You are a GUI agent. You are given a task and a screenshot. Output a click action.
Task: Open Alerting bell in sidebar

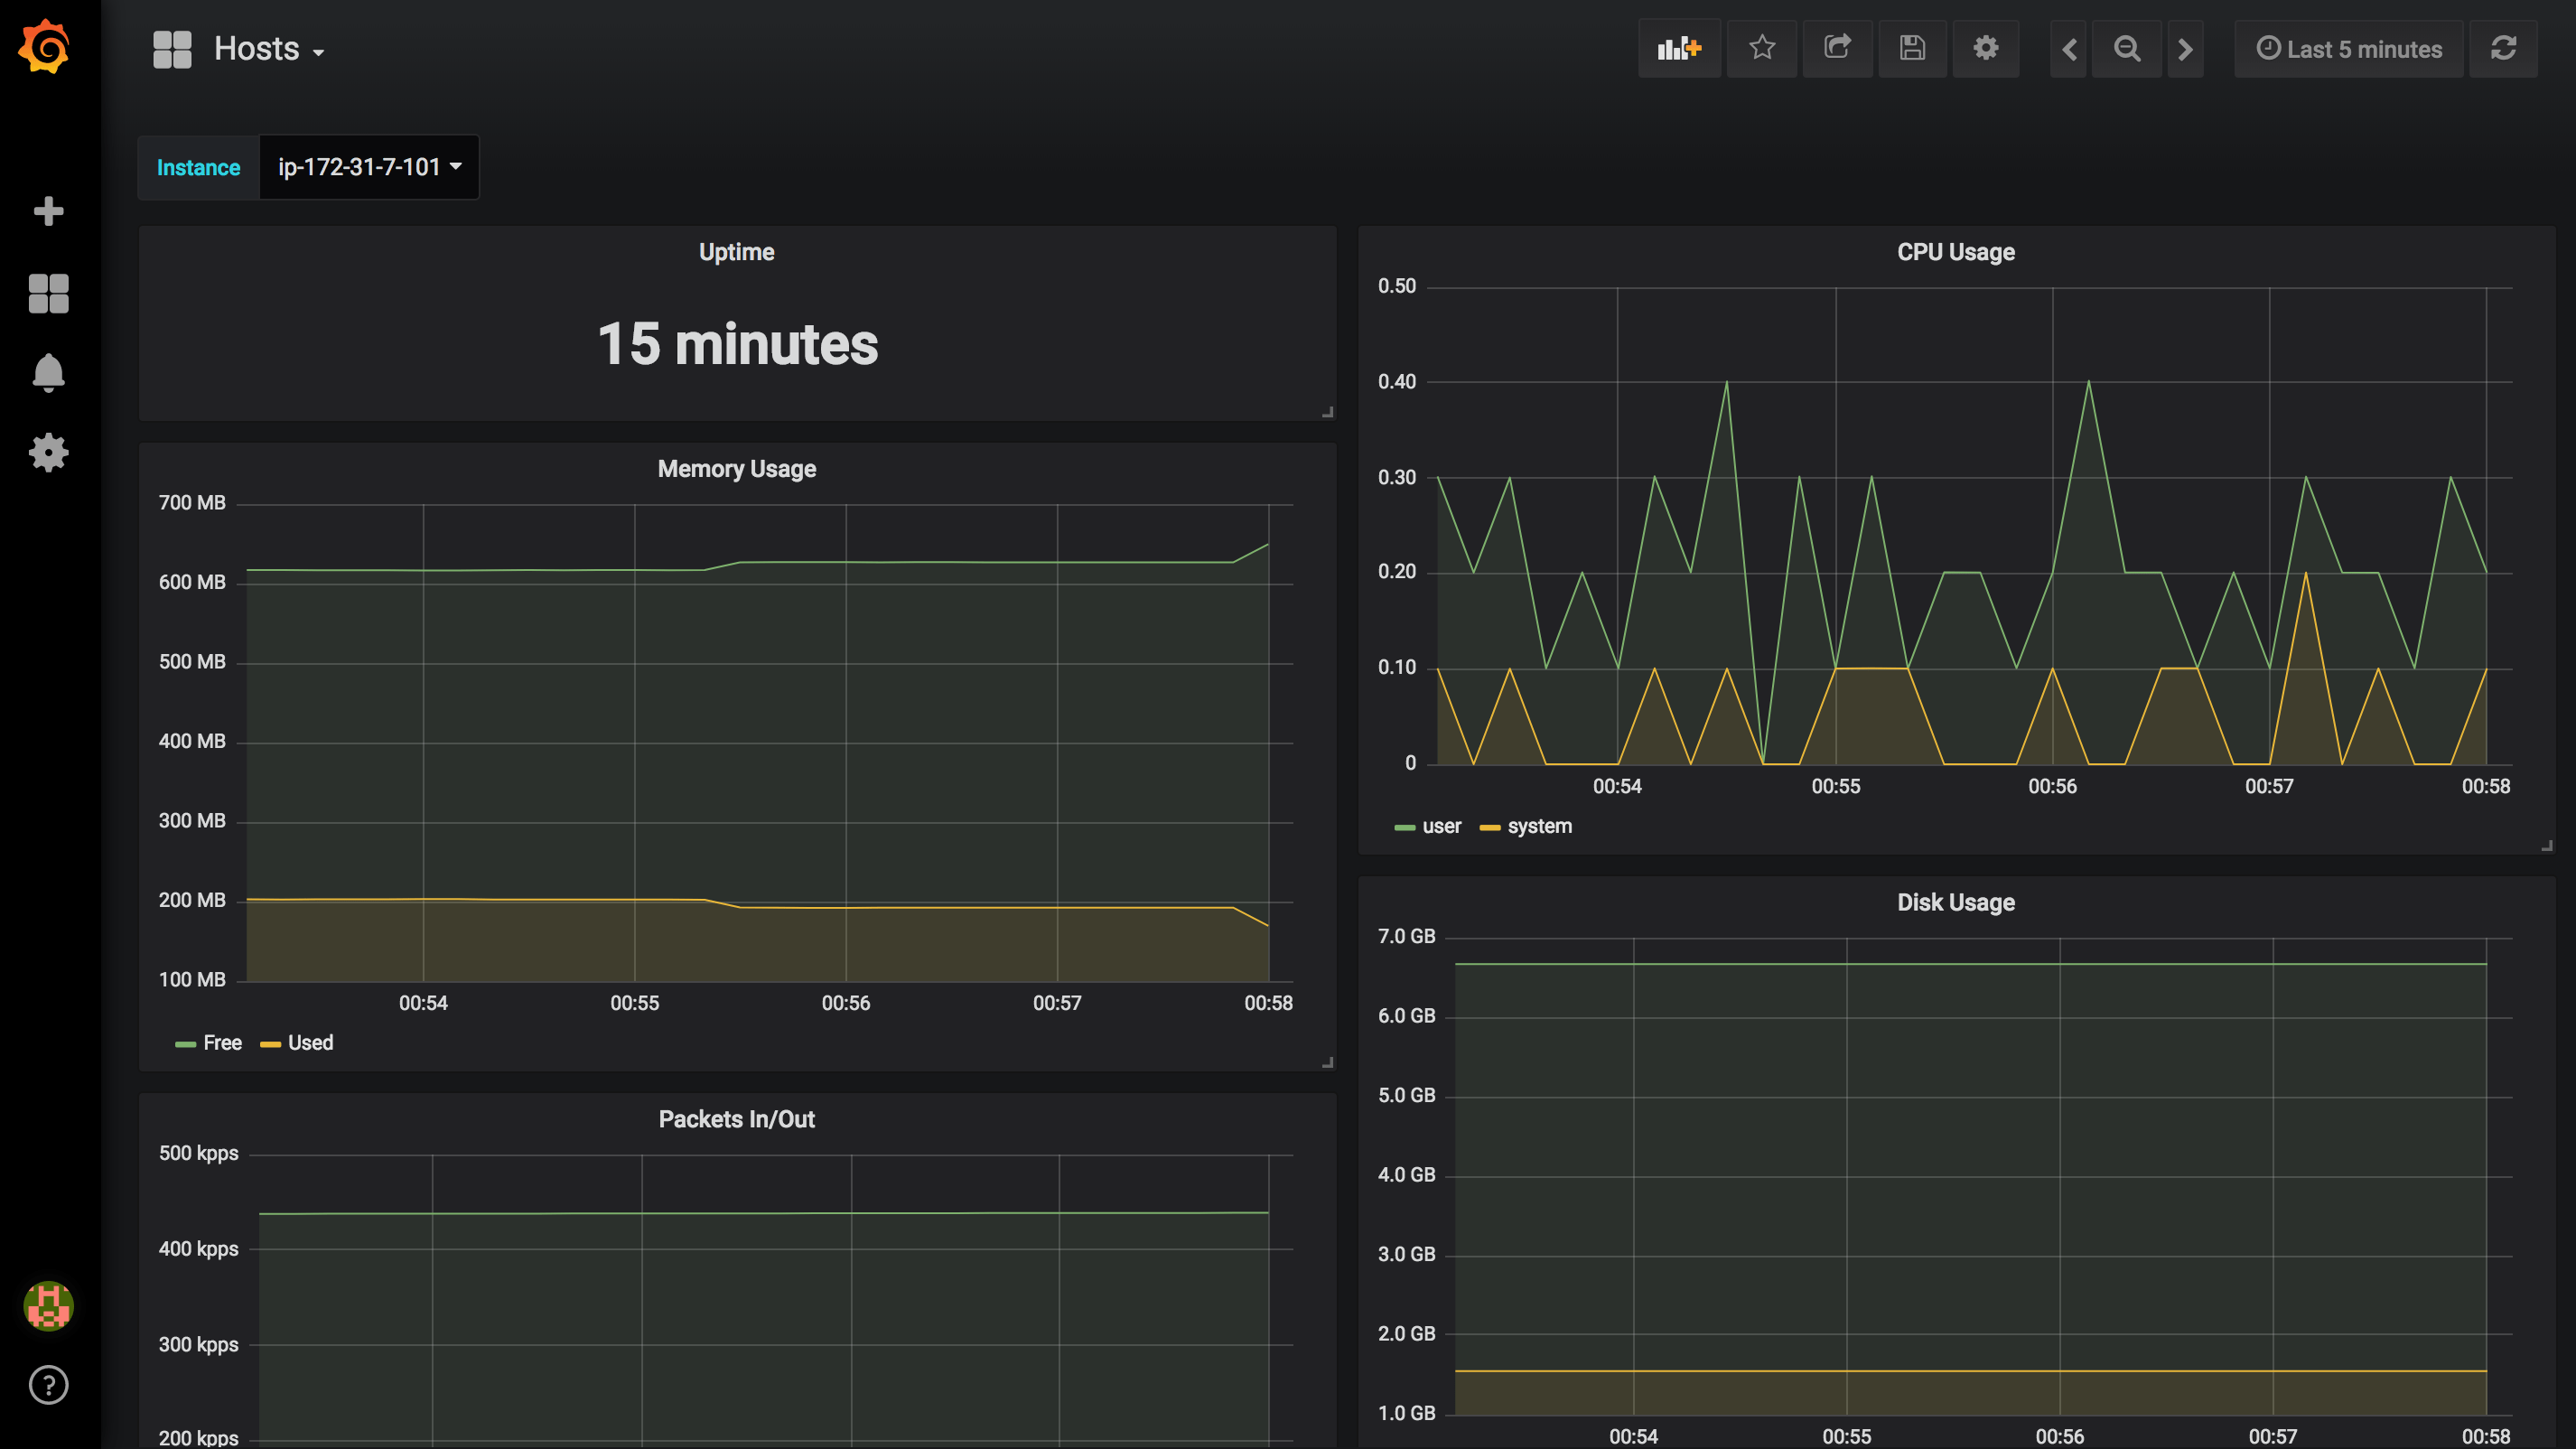tap(48, 373)
